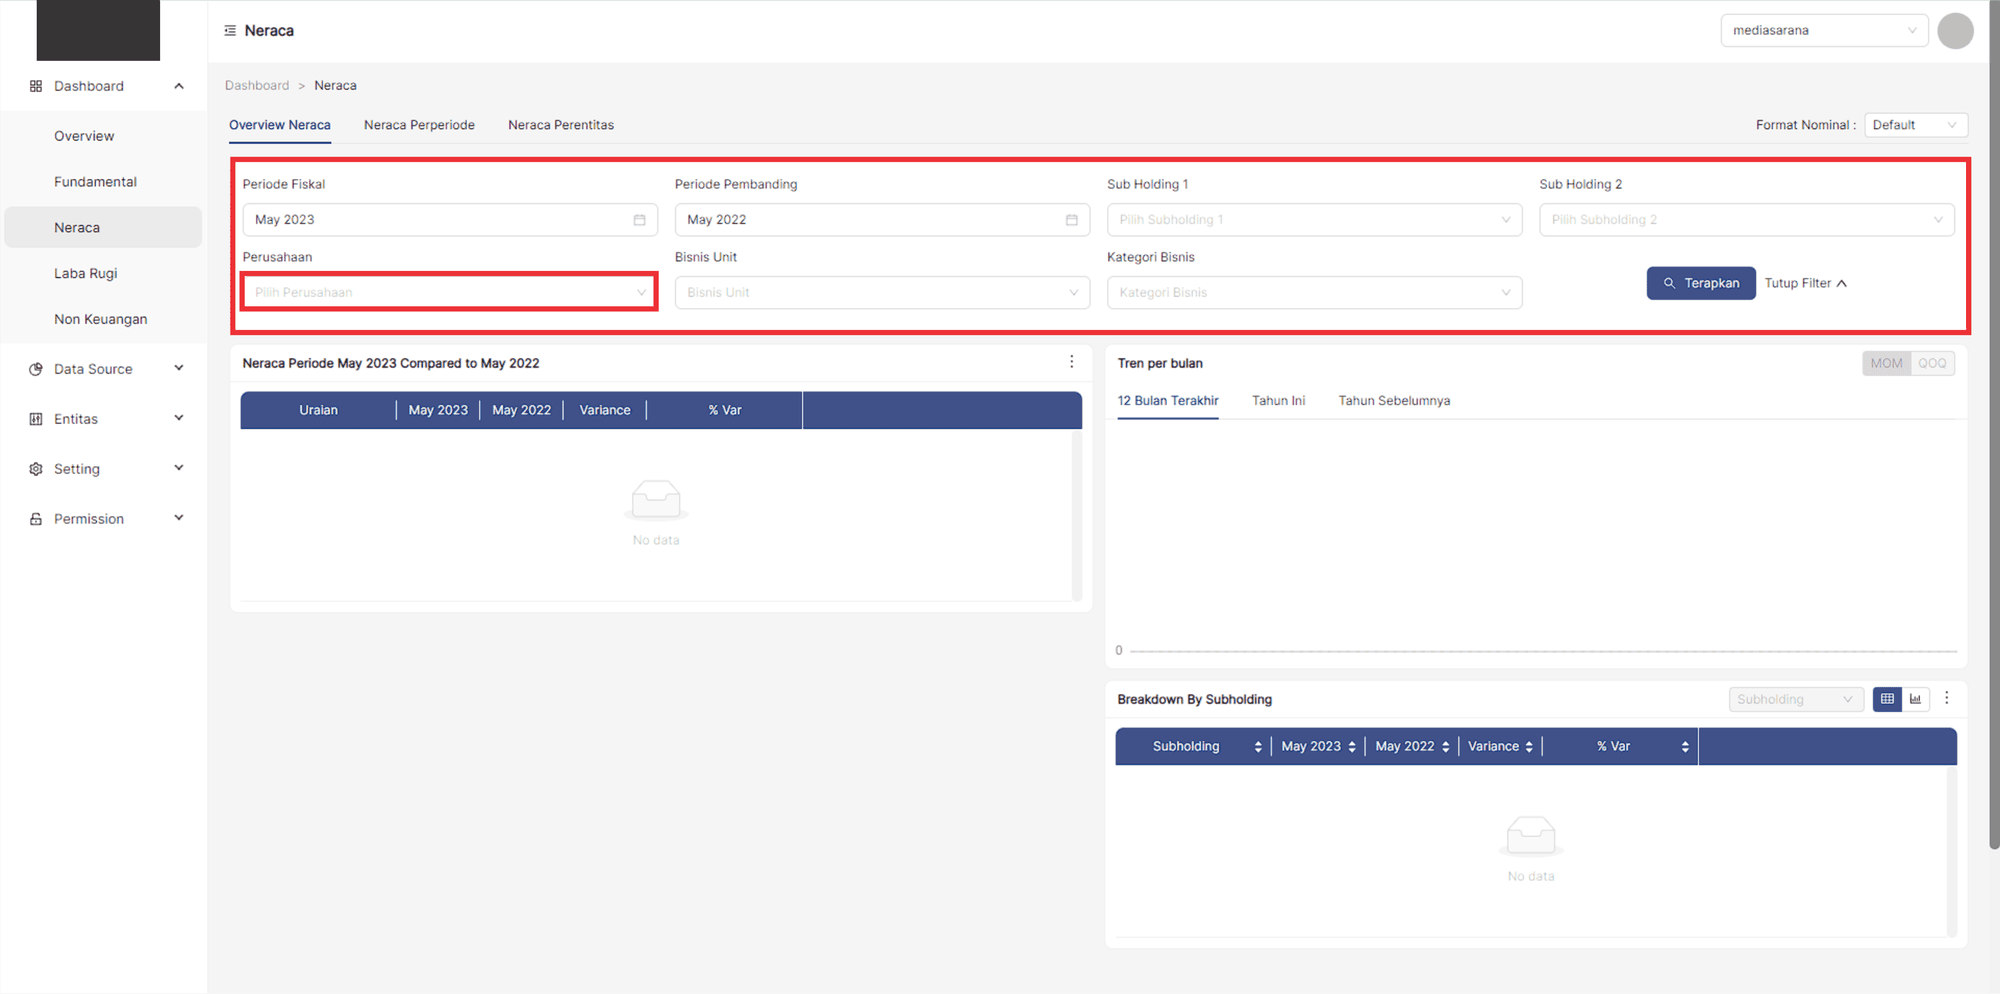Image resolution: width=2000 pixels, height=994 pixels.
Task: Select the Tahun Ini trend tab
Action: click(1278, 401)
